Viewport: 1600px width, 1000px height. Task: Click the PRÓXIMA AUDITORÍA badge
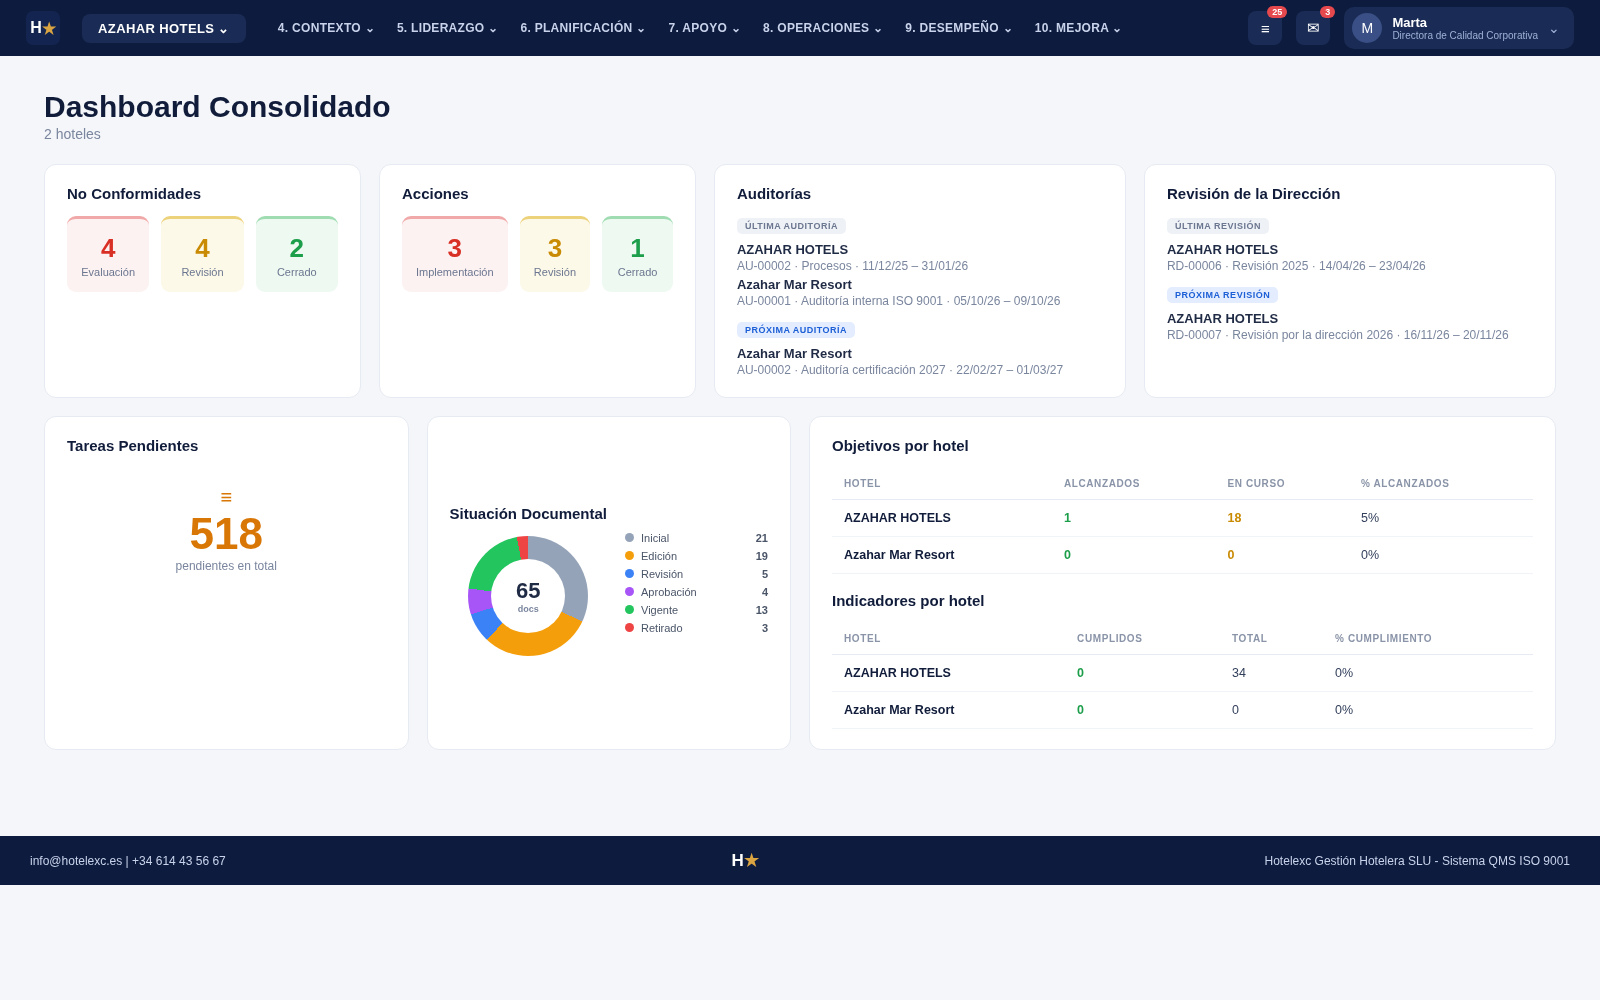coord(796,330)
